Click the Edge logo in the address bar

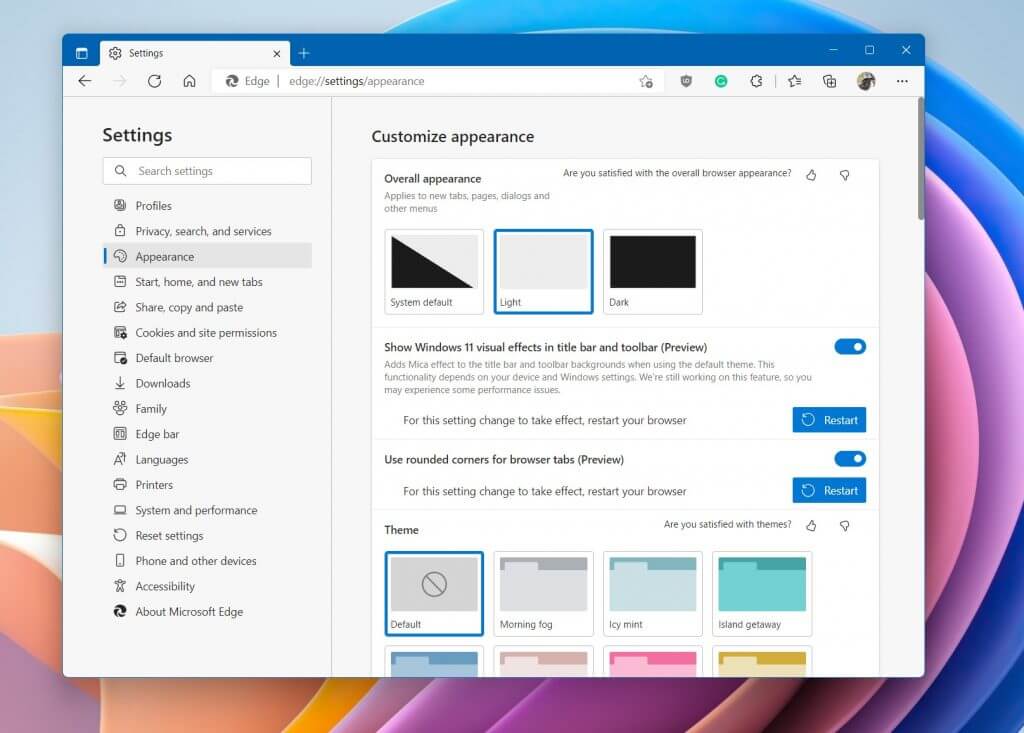pos(232,81)
